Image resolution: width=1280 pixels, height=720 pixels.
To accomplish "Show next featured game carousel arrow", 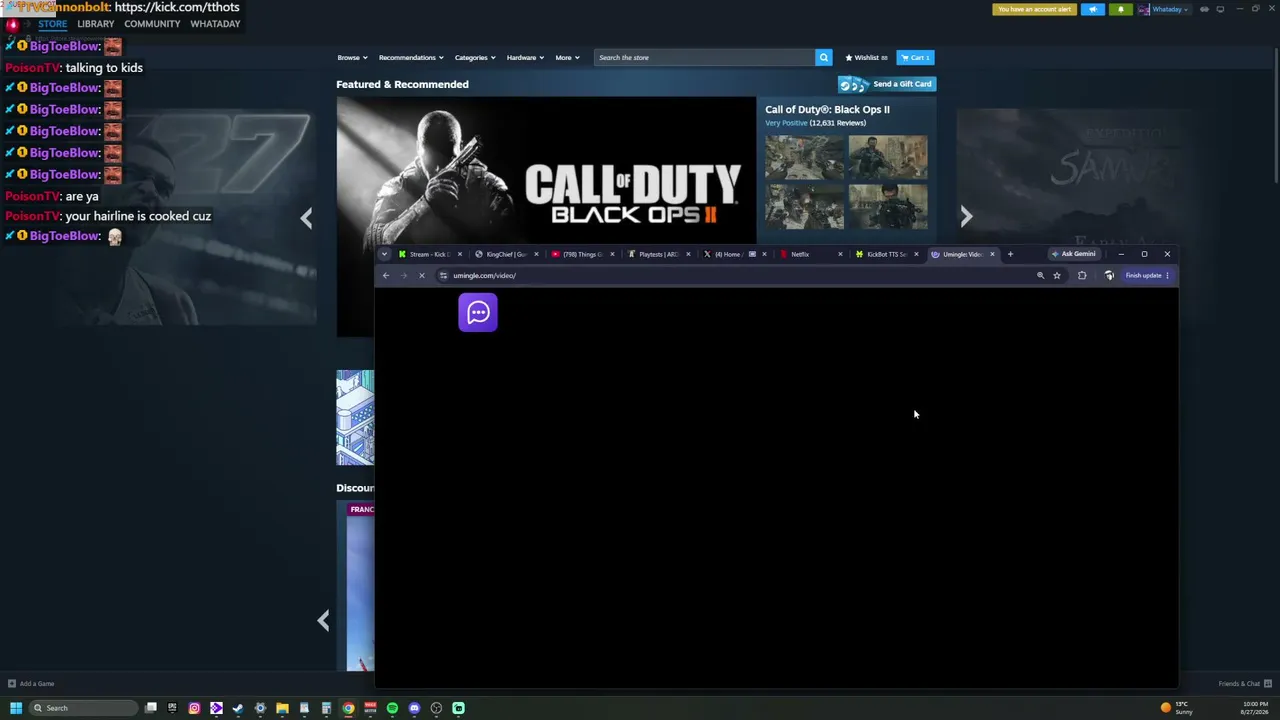I will pyautogui.click(x=966, y=217).
